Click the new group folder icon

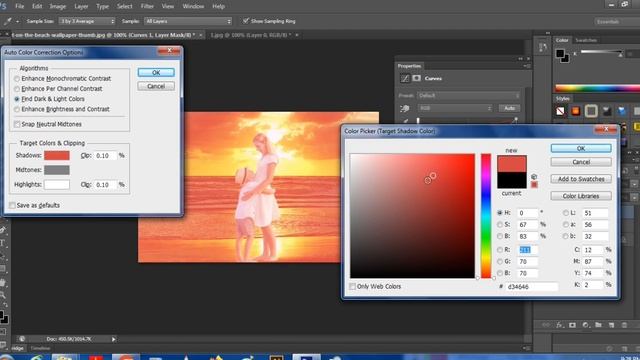click(598, 325)
